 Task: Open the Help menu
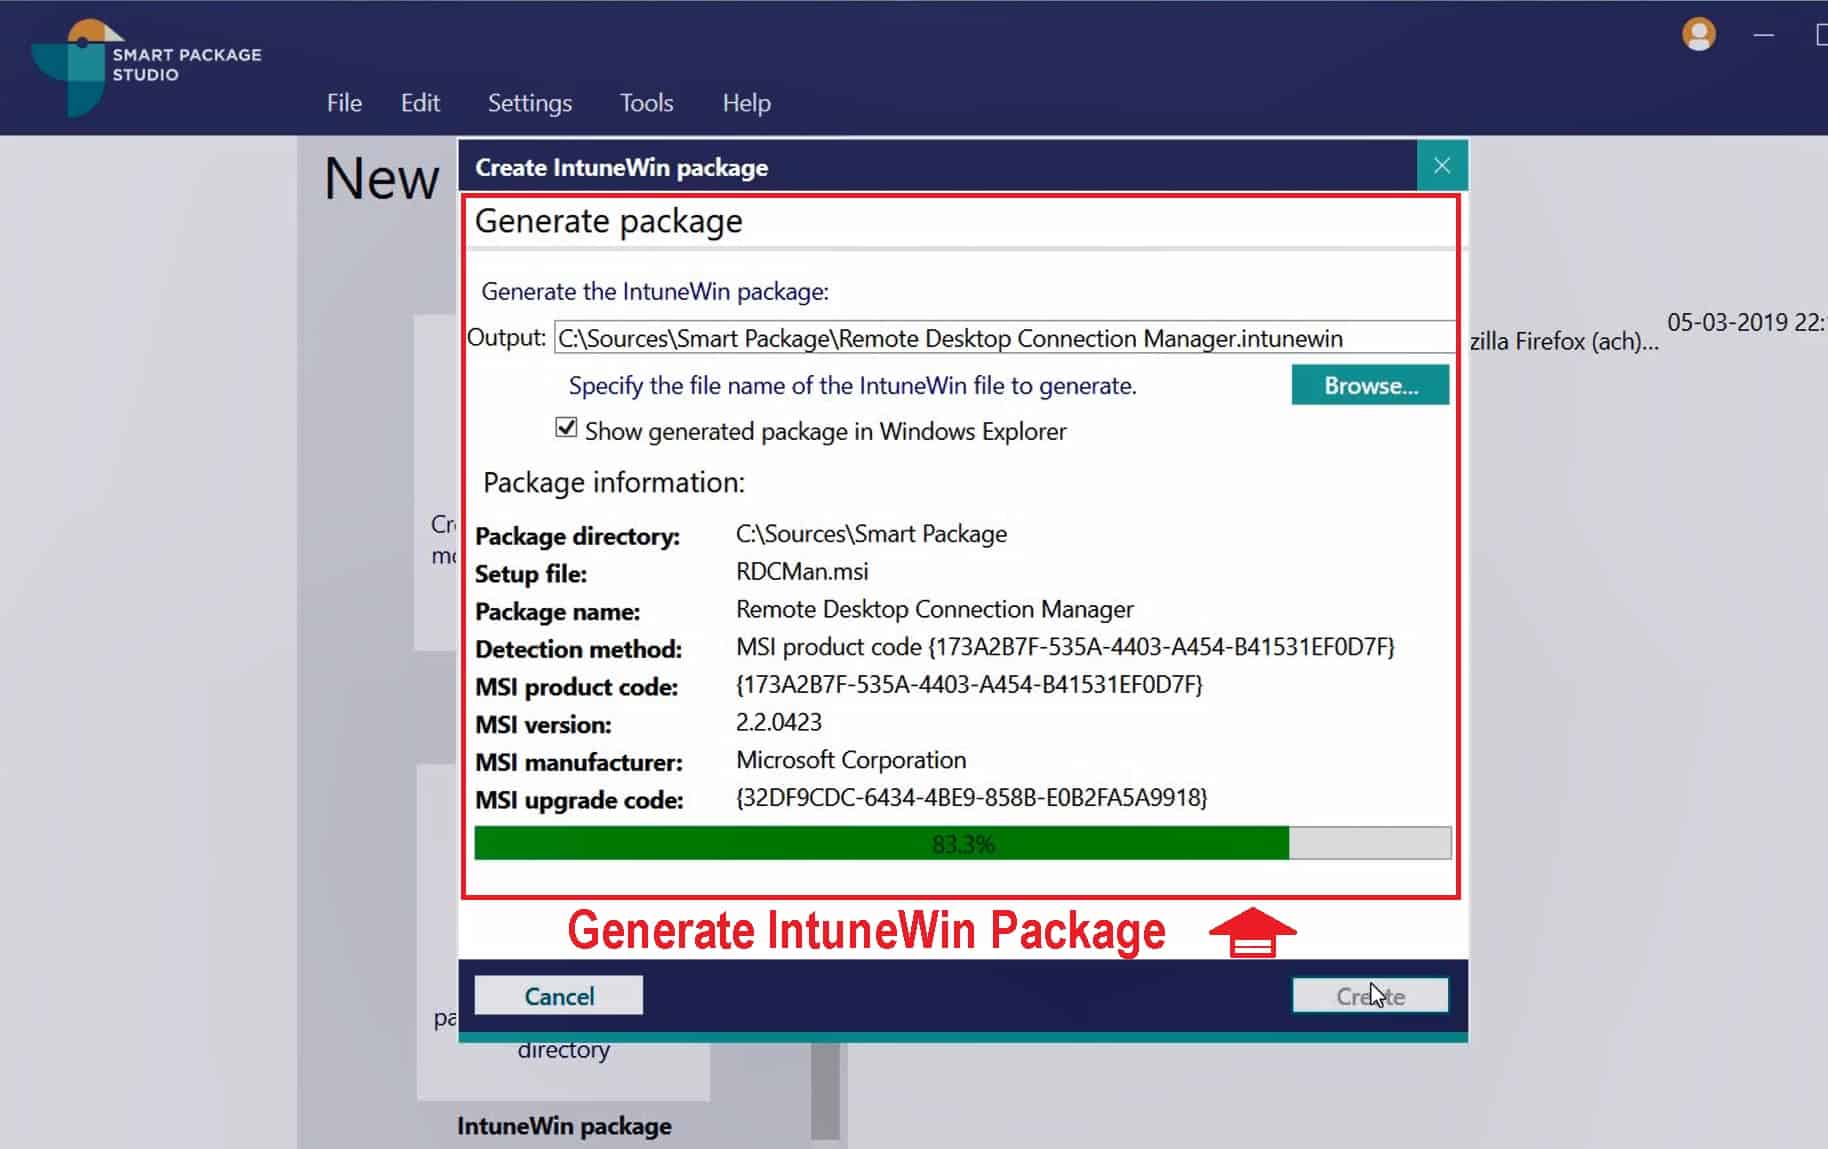point(747,103)
